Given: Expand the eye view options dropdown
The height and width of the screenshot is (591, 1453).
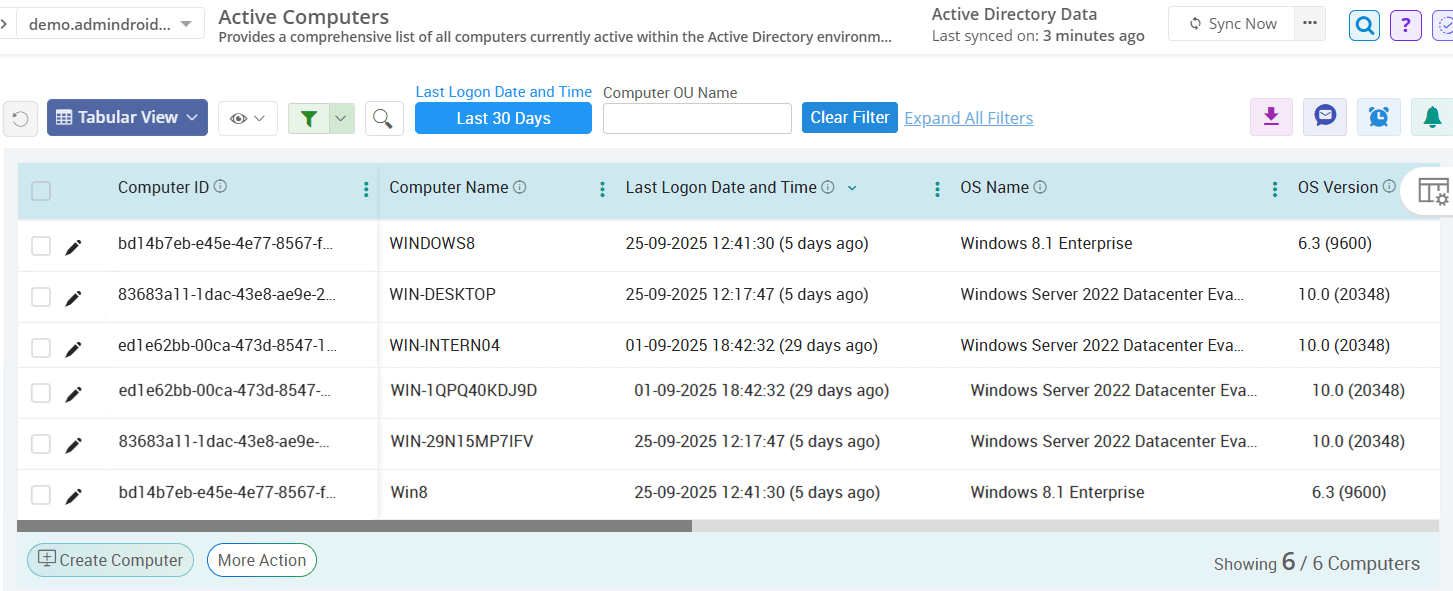Looking at the screenshot, I should 247,117.
